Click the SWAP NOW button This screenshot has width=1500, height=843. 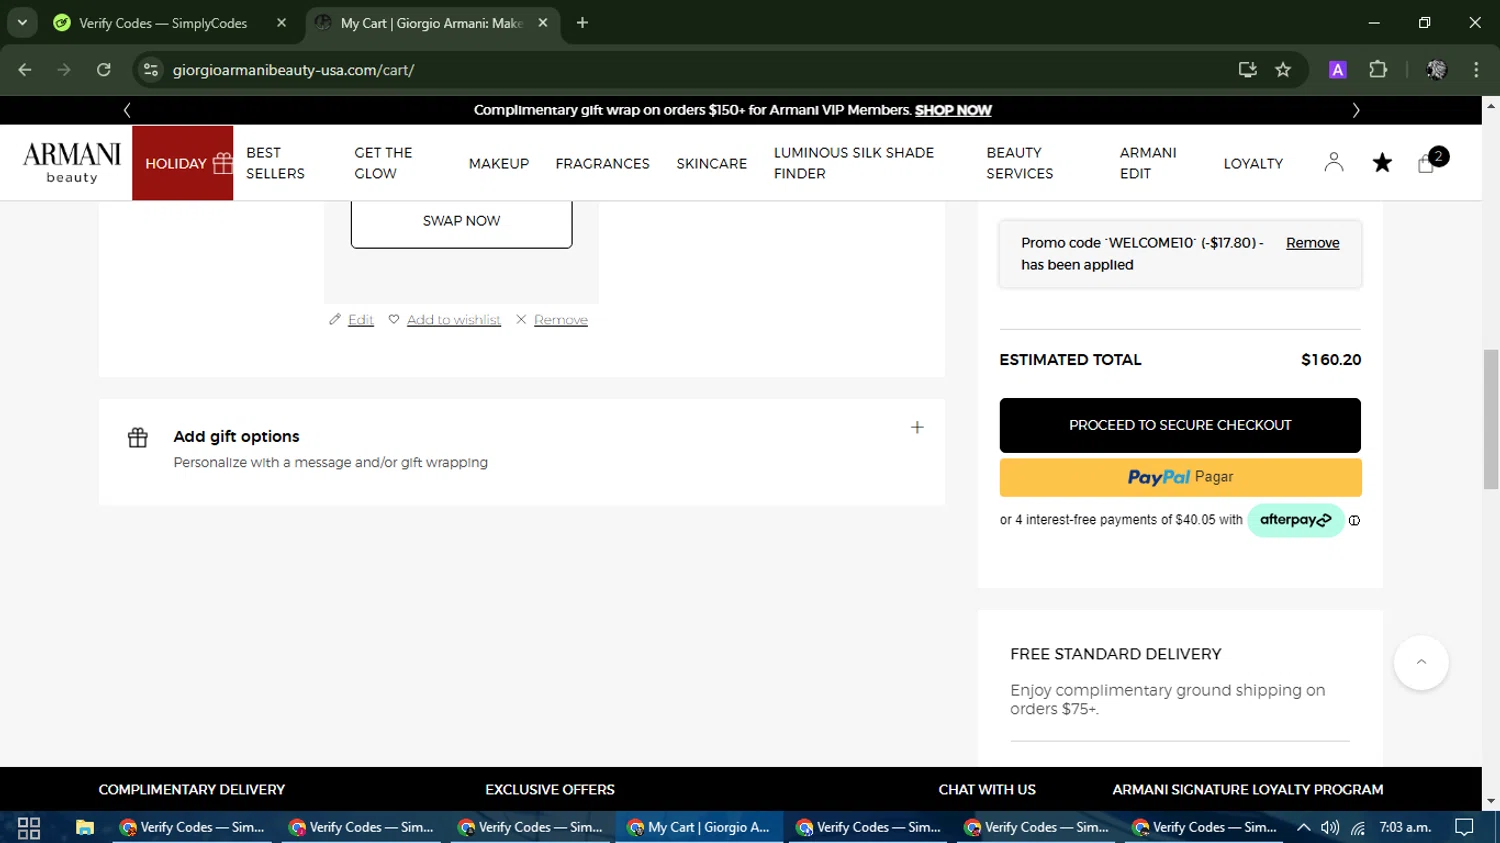pyautogui.click(x=461, y=221)
